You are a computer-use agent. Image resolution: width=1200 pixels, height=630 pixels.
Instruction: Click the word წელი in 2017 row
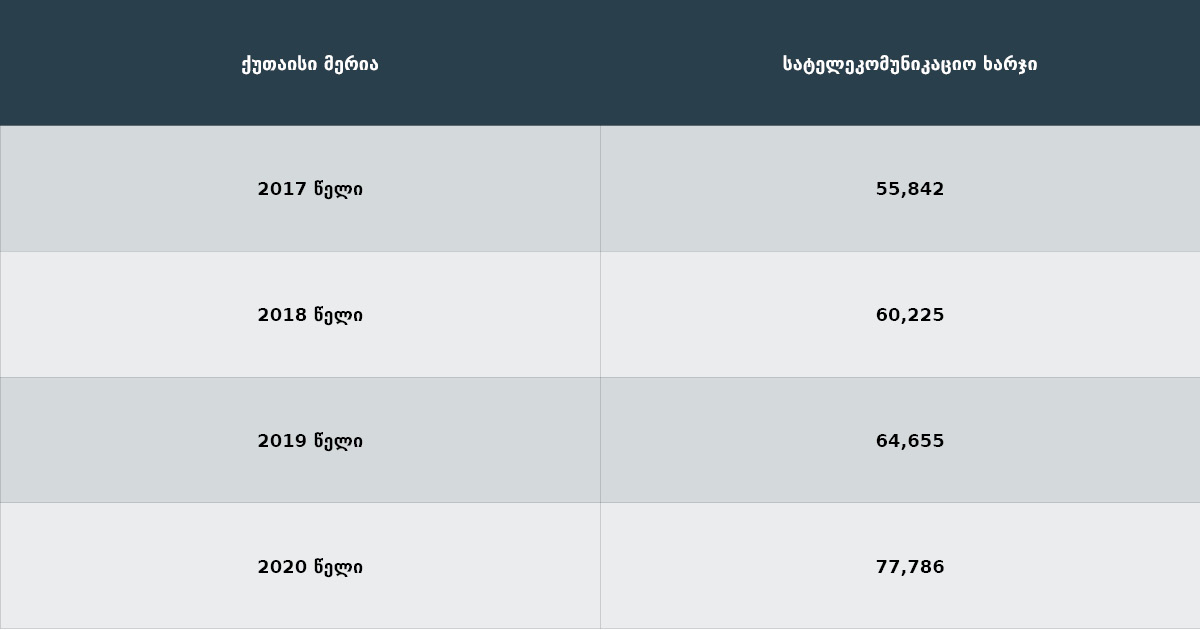coord(339,189)
